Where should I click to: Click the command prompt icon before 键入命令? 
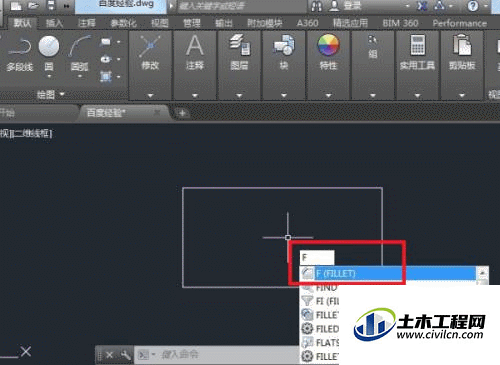[x=143, y=355]
